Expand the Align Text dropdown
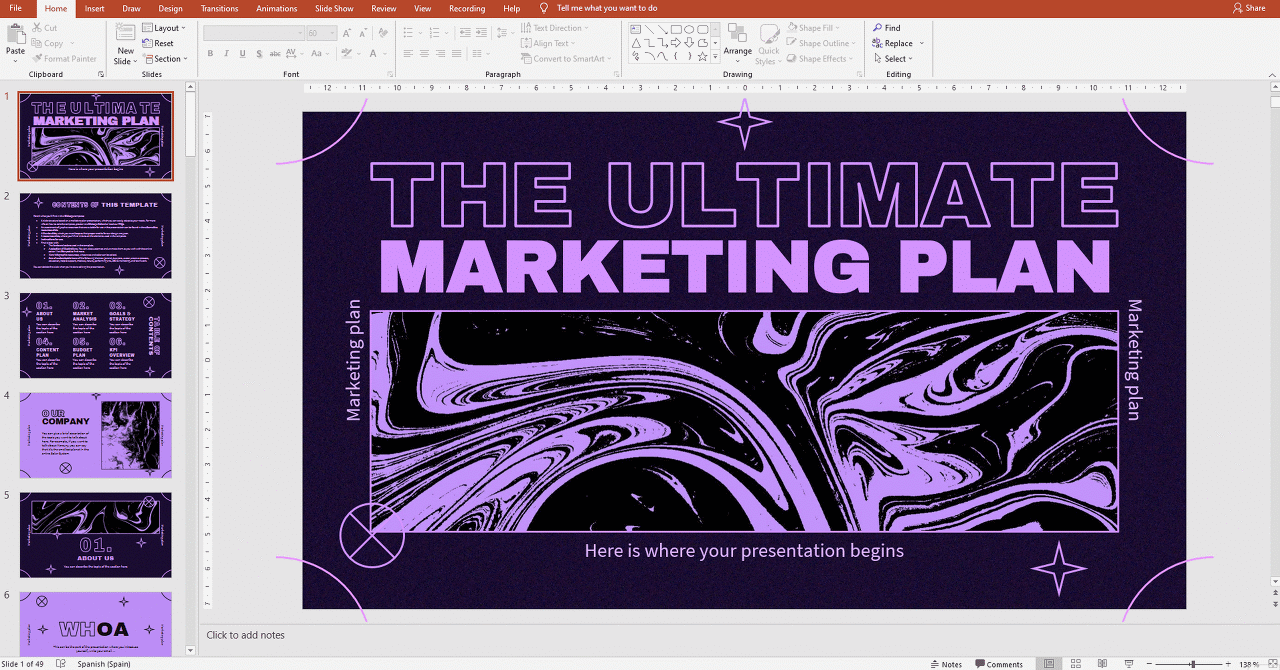Screen dimensions: 1280x670 pos(549,43)
